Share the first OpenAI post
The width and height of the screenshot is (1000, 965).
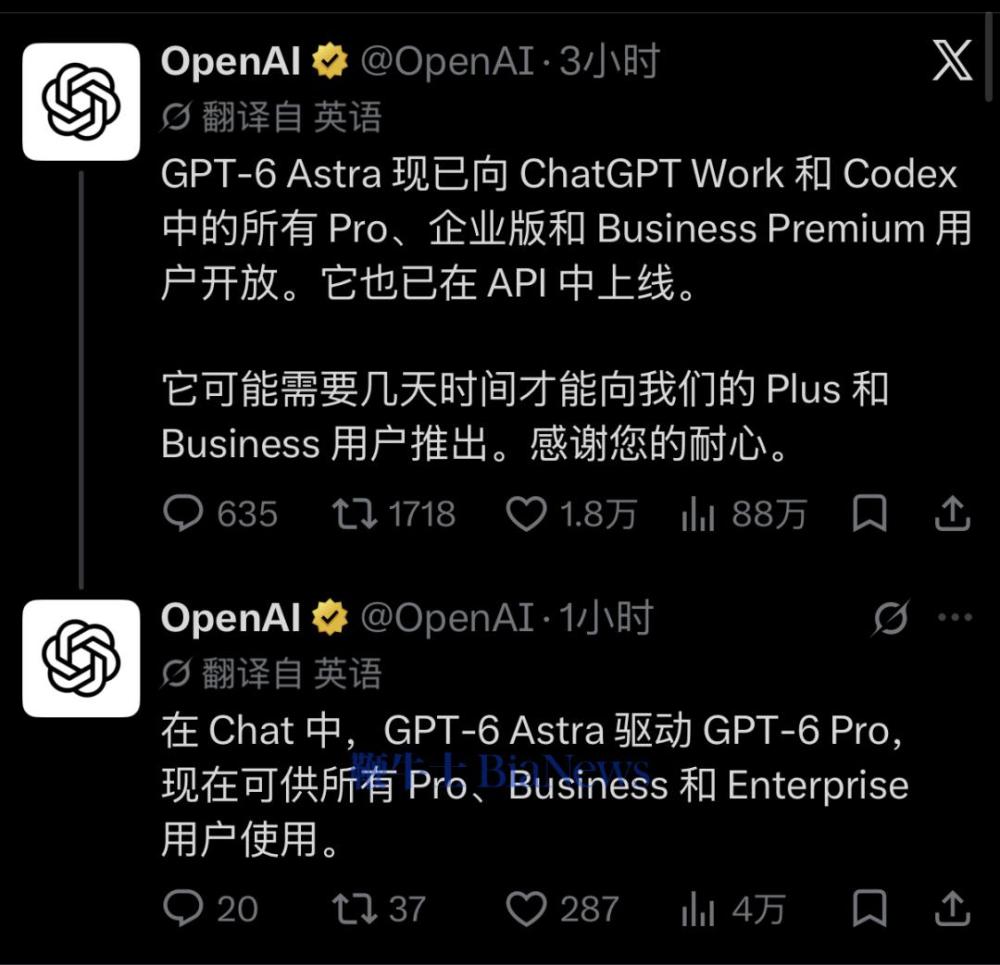(x=952, y=513)
